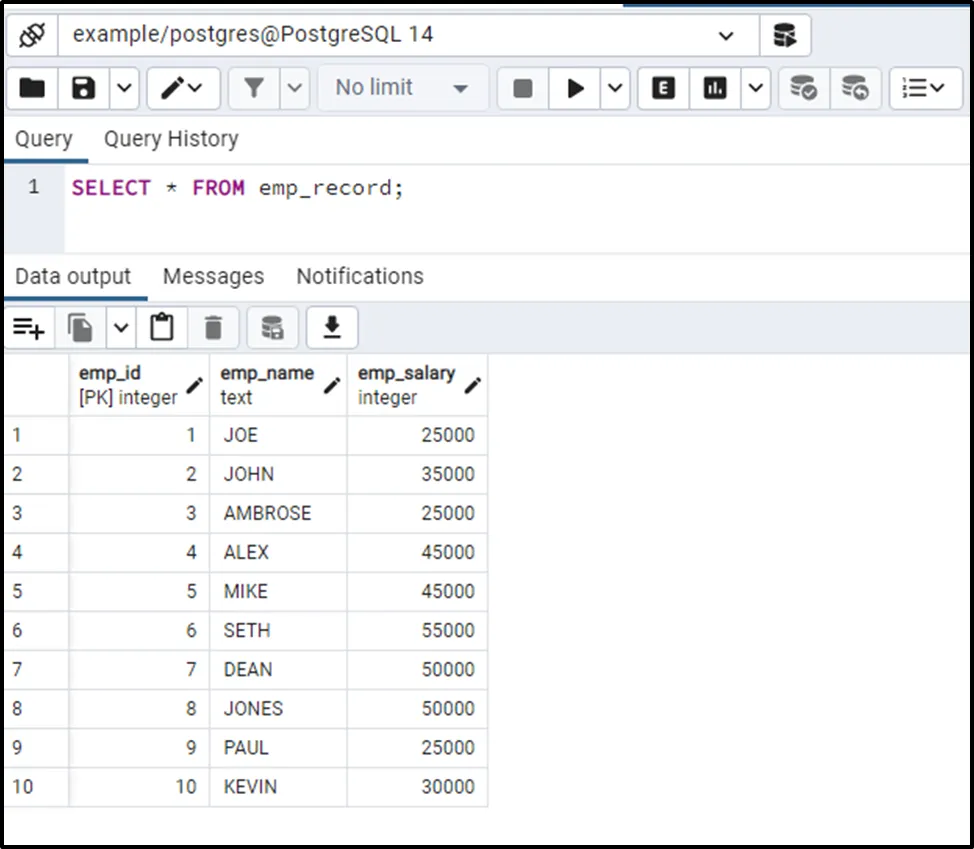
Task: Click the Save File disk icon
Action: tap(84, 88)
